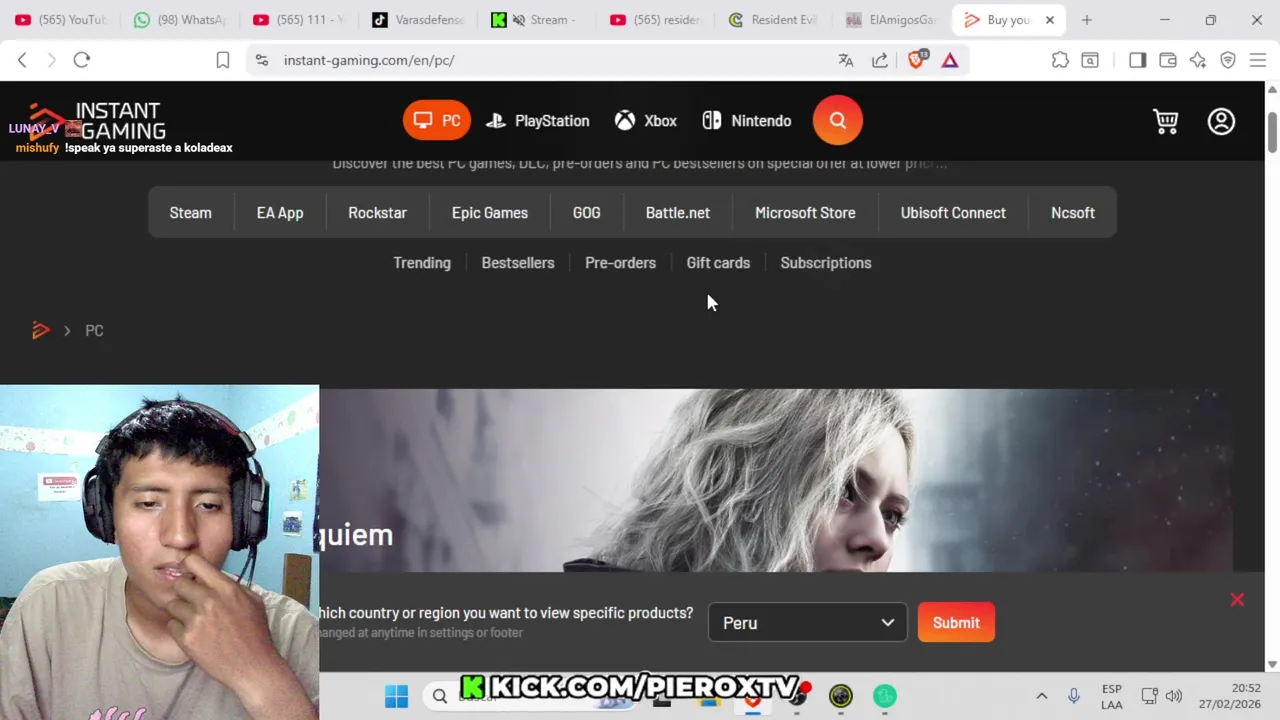The width and height of the screenshot is (1280, 720).
Task: Open Brave Shields lion icon
Action: [x=916, y=60]
